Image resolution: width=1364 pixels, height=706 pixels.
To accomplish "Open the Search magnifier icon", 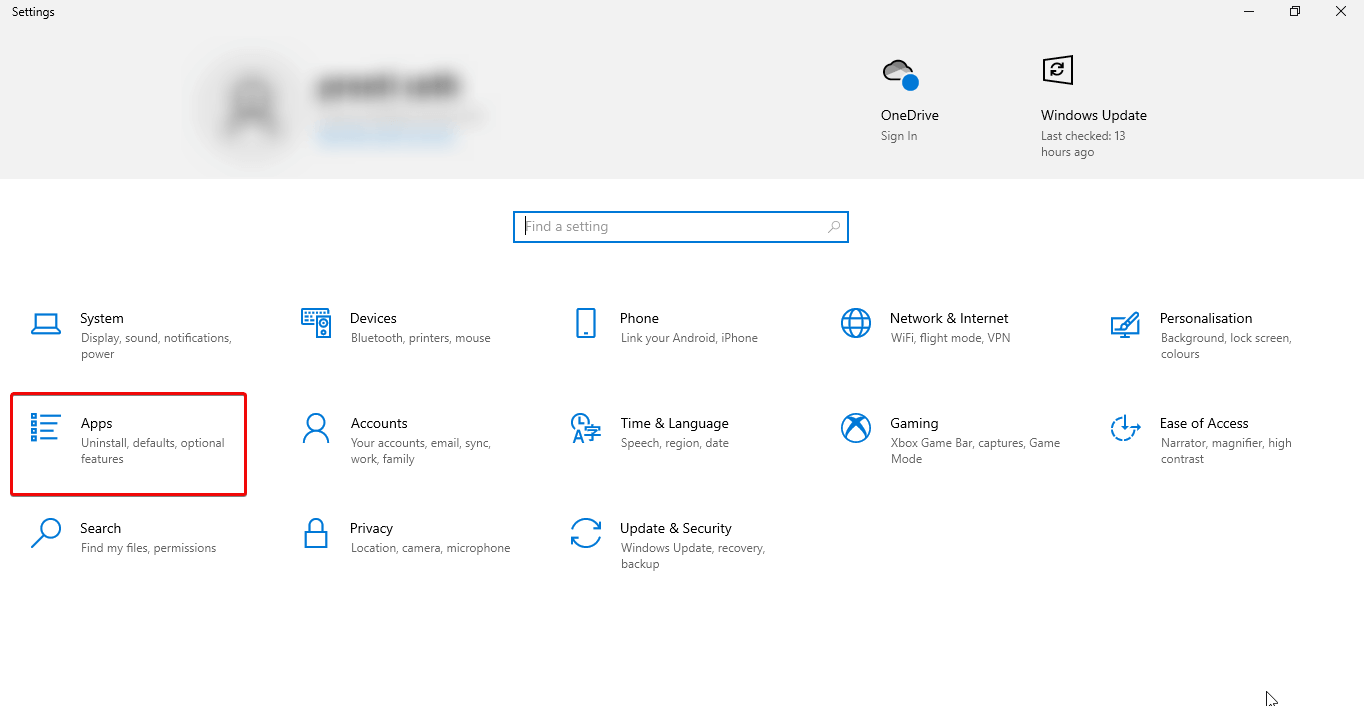I will [x=46, y=533].
